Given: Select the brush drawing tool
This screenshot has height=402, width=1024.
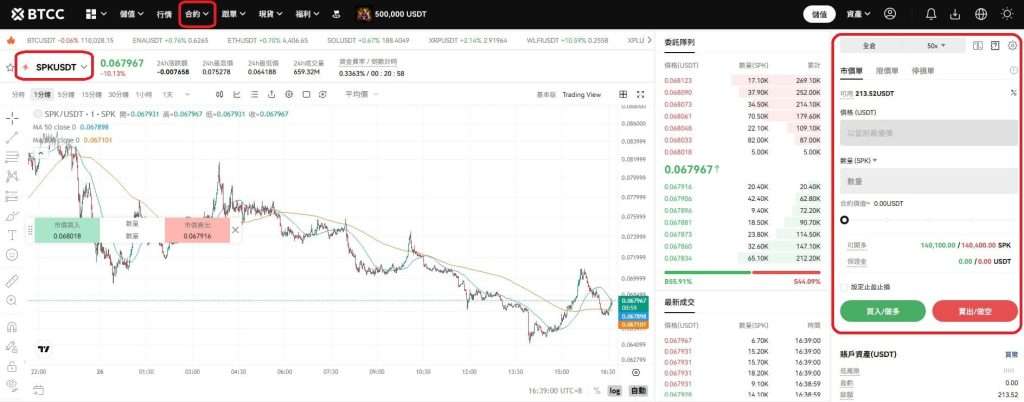Looking at the screenshot, I should 12,215.
